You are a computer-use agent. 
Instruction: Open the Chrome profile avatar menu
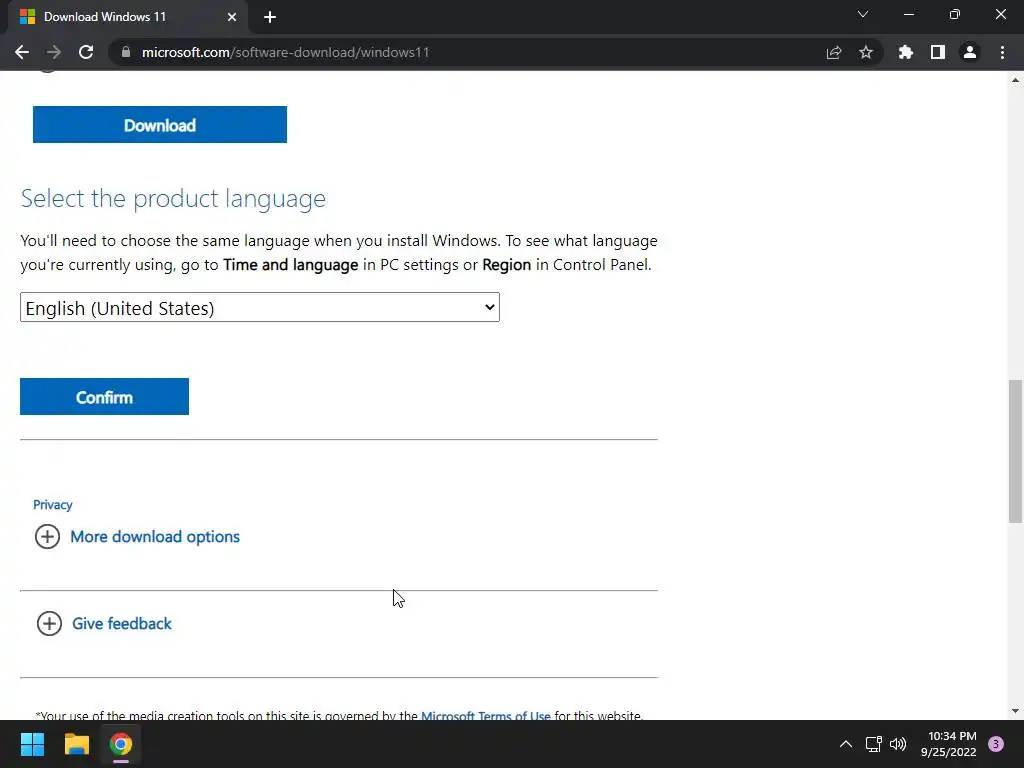pos(970,52)
